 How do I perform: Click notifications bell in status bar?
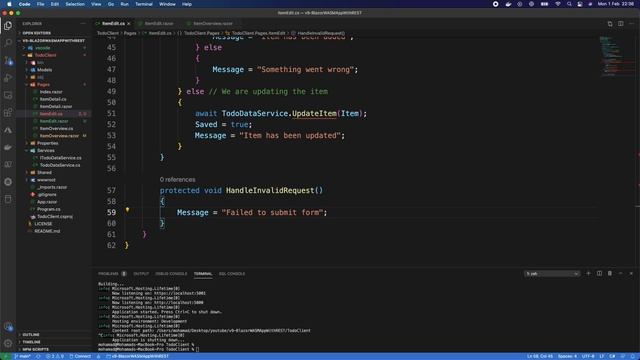pos(633,356)
